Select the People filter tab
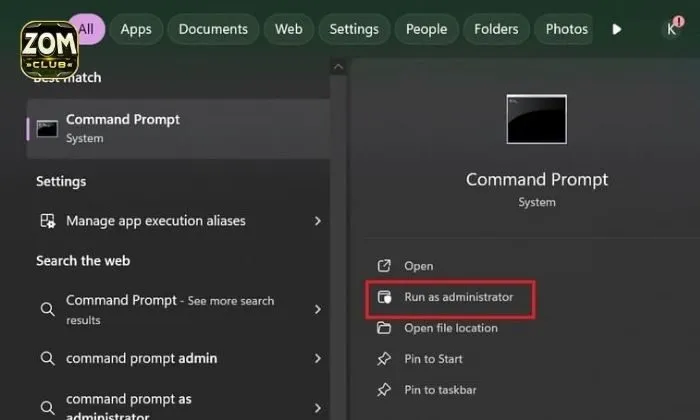This screenshot has width=700, height=420. [x=426, y=29]
